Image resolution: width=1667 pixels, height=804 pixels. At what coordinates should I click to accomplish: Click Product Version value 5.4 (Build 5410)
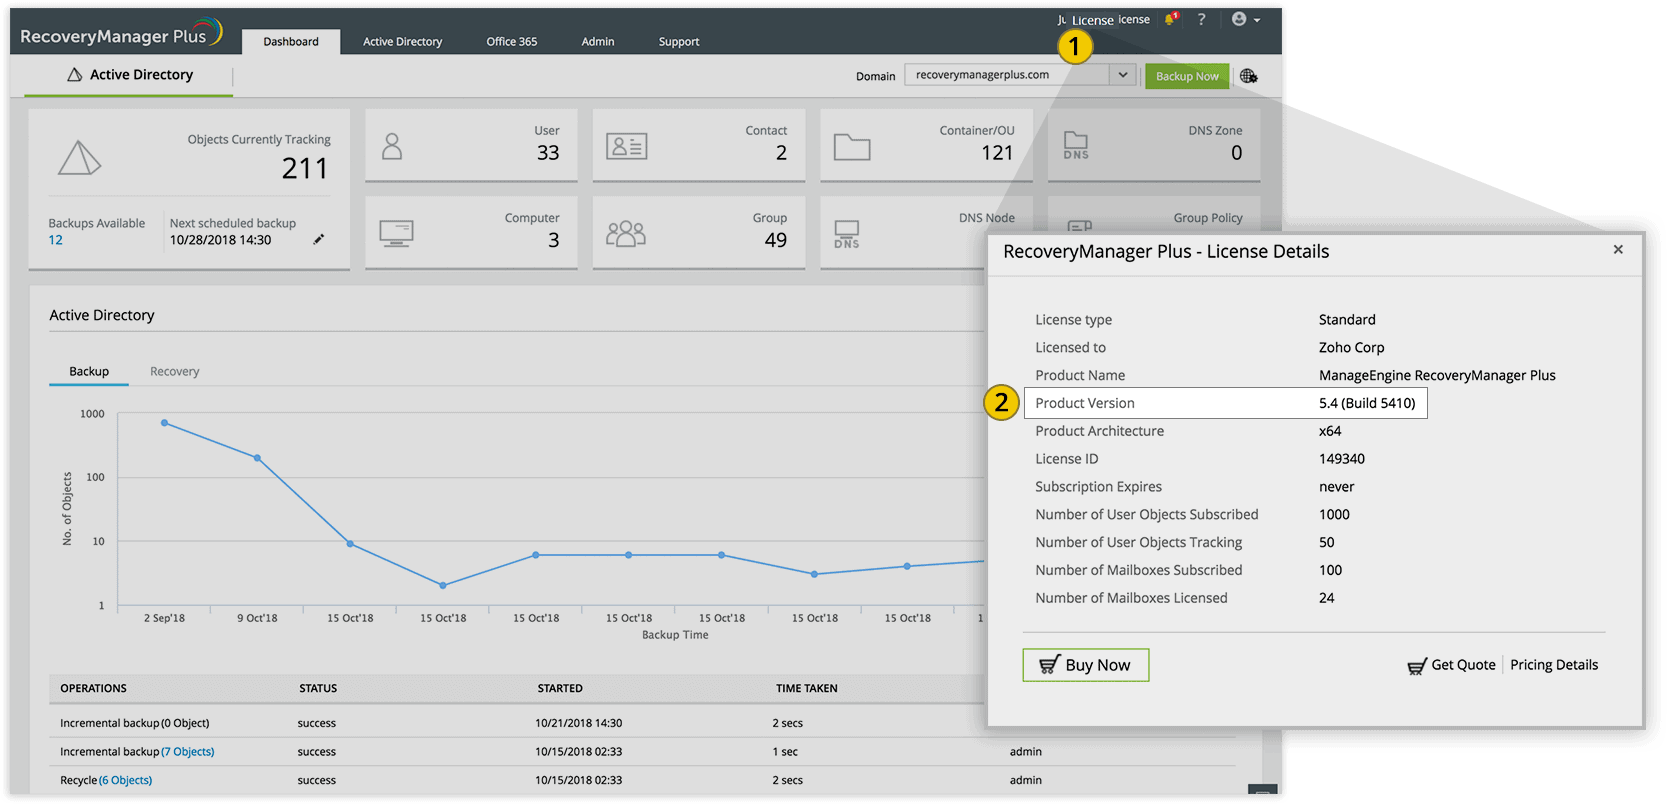click(x=1367, y=403)
